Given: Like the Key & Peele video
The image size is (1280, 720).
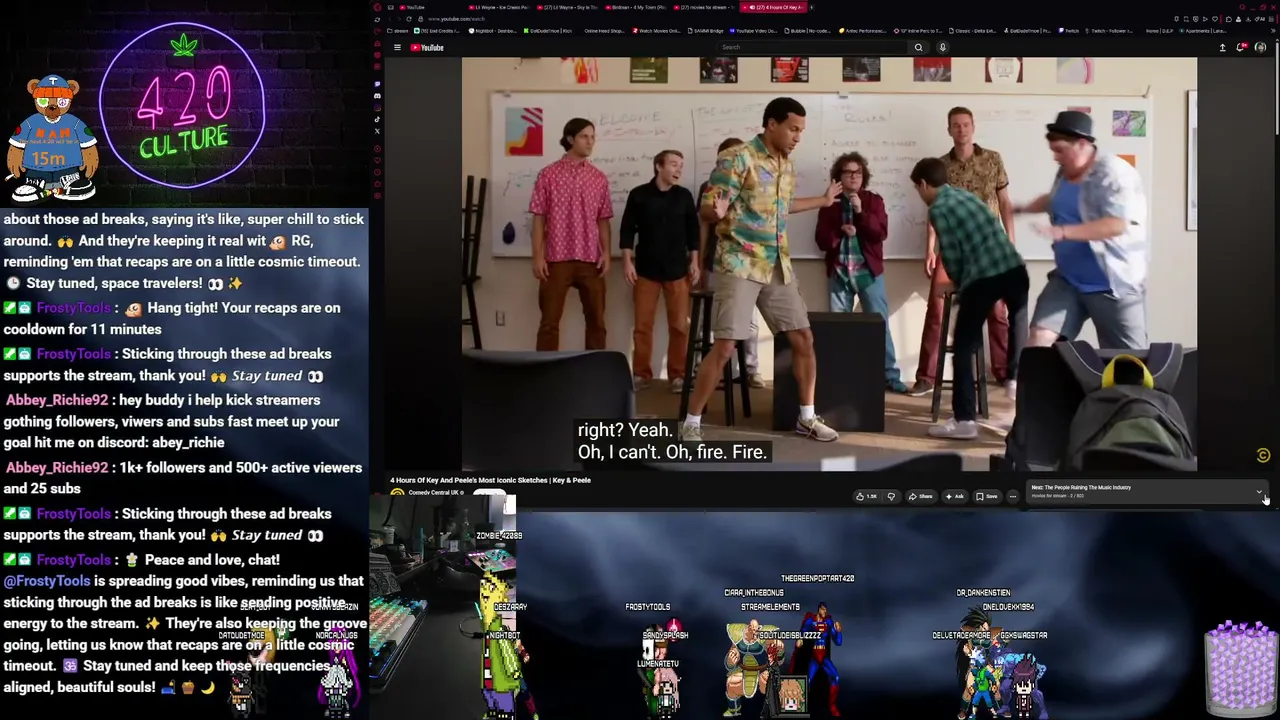Looking at the screenshot, I should [866, 496].
